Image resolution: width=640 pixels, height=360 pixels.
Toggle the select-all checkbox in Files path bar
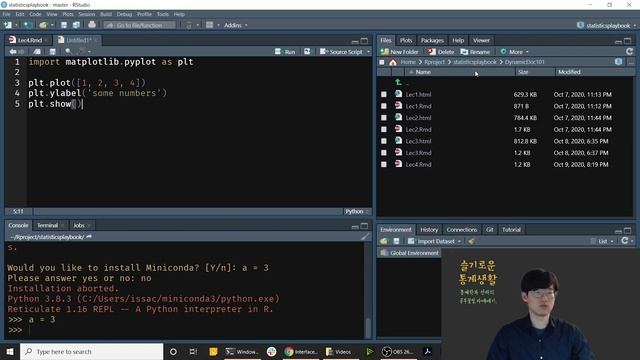pyautogui.click(x=382, y=62)
